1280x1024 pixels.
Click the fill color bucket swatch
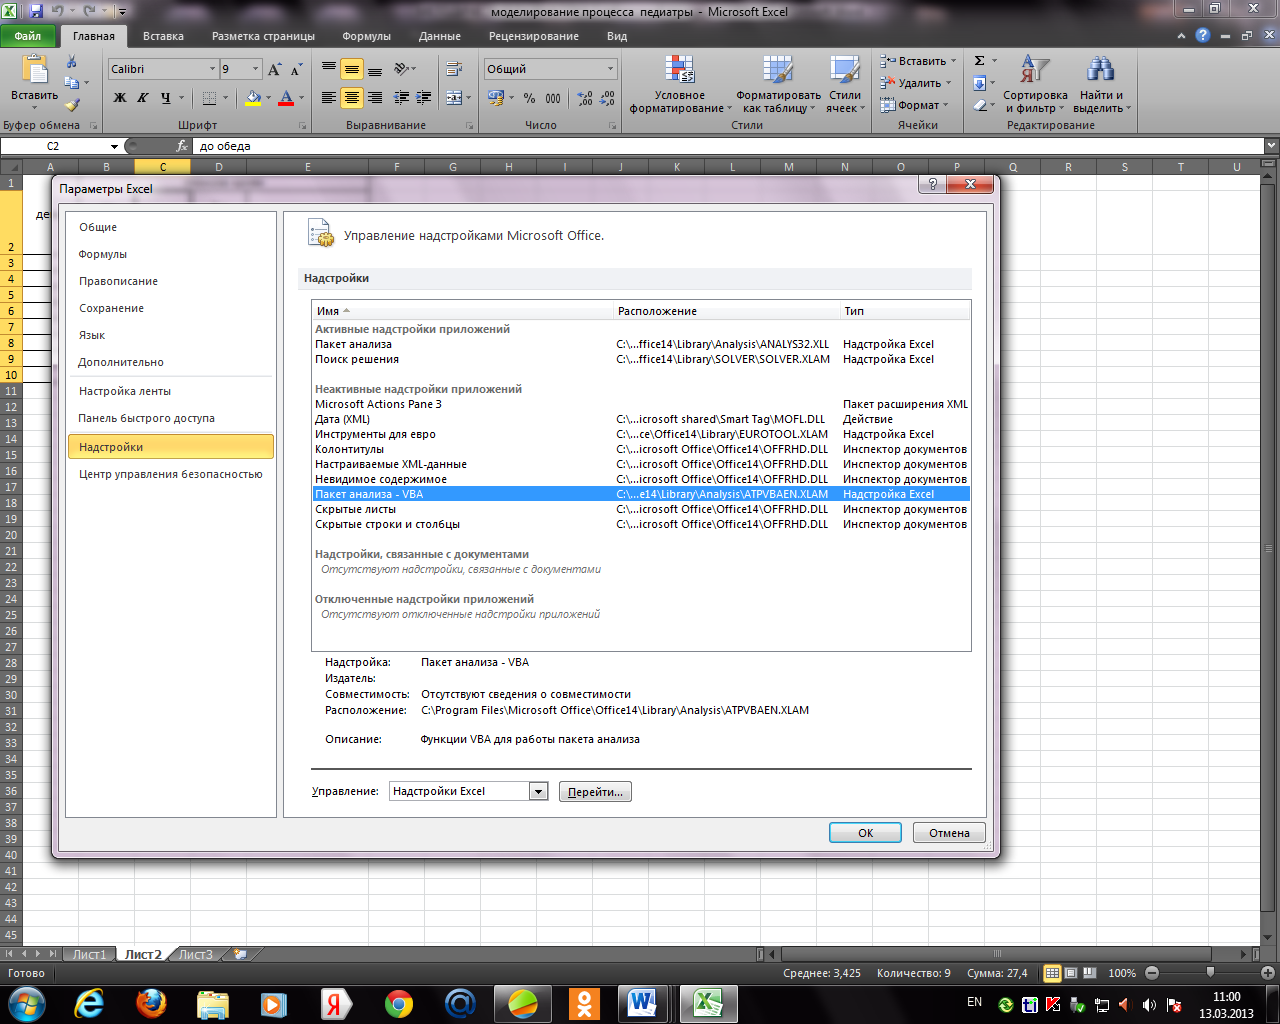[253, 98]
